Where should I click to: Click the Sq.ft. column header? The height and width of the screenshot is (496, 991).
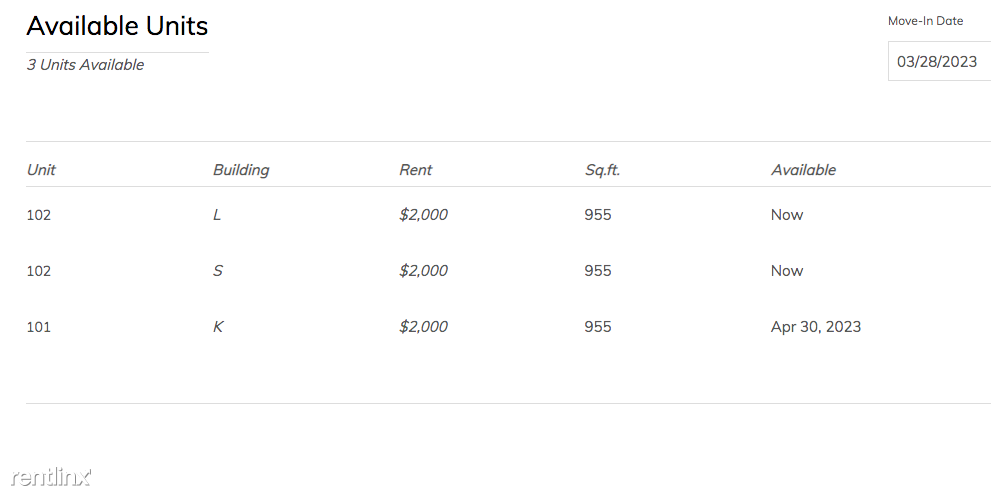pos(602,170)
